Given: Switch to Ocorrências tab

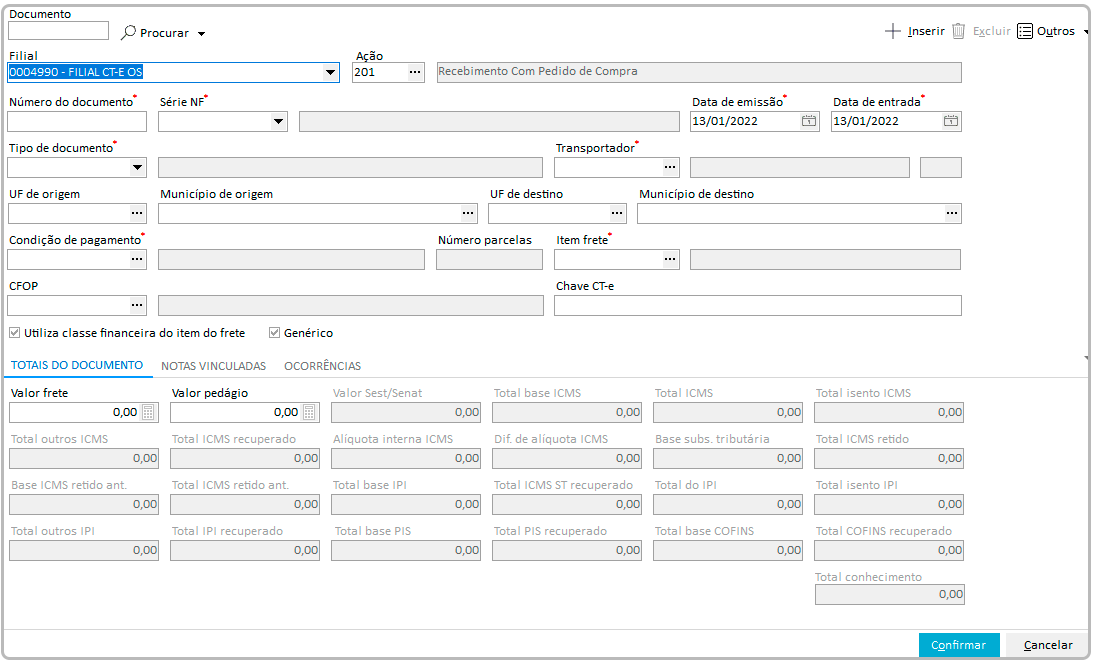Looking at the screenshot, I should tap(323, 366).
